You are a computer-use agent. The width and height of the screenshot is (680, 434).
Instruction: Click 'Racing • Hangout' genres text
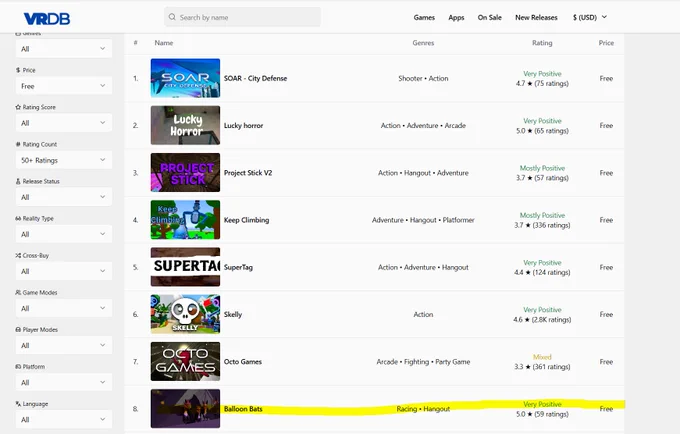pos(423,409)
